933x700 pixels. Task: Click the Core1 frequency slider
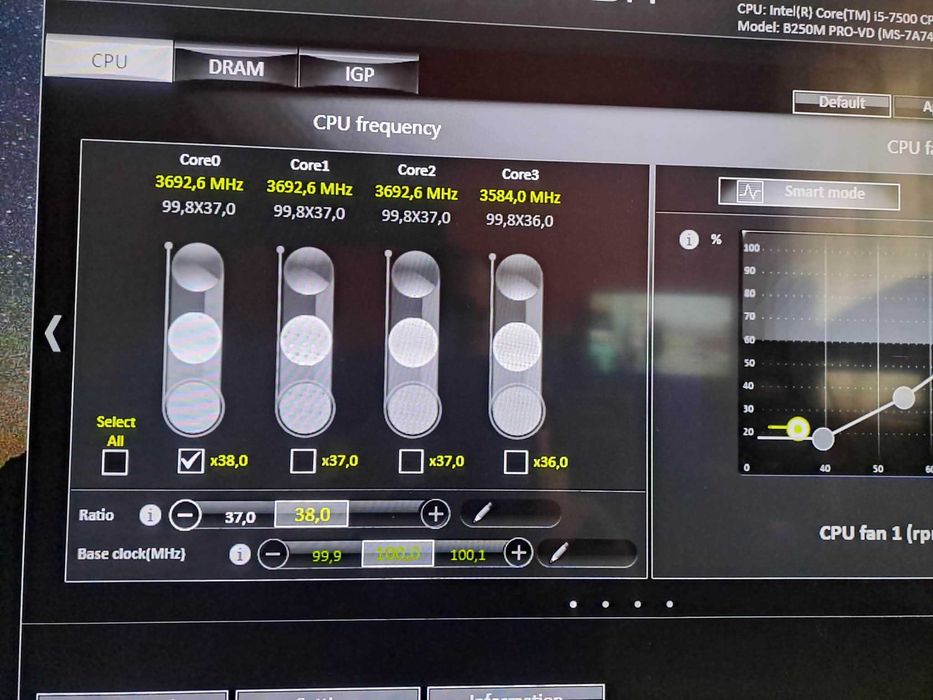305,342
